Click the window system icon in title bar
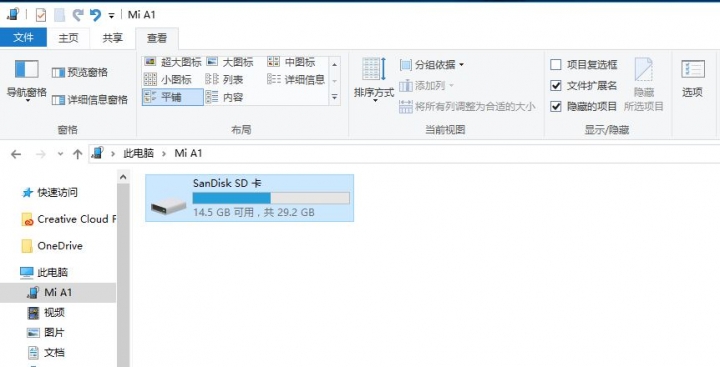The height and width of the screenshot is (367, 720). point(13,15)
